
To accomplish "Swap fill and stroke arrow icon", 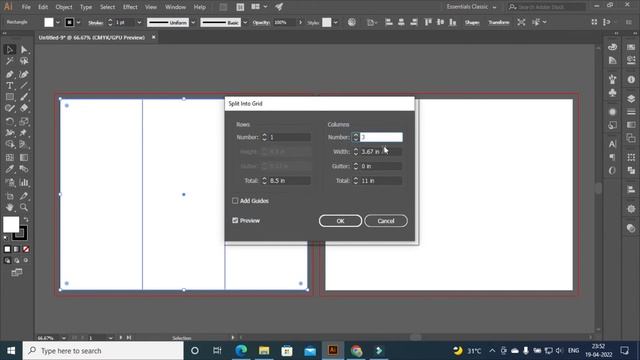I will point(26,220).
